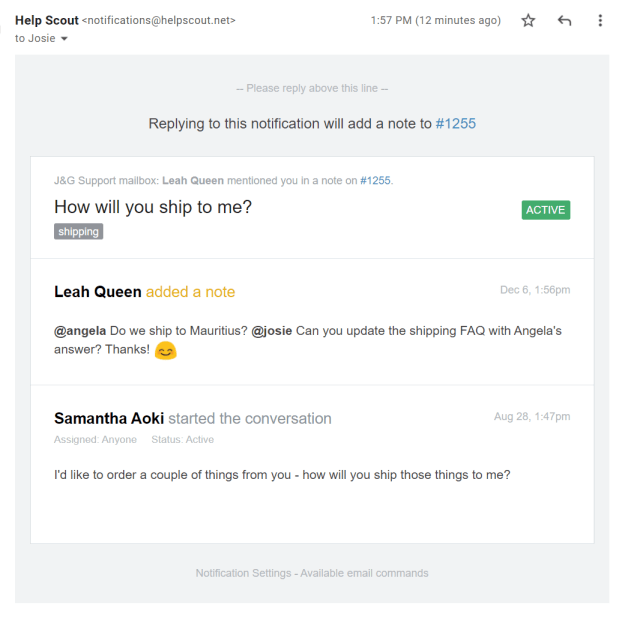The image size is (625, 617).
Task: Click the smiling emoji in the note
Action: tap(166, 351)
